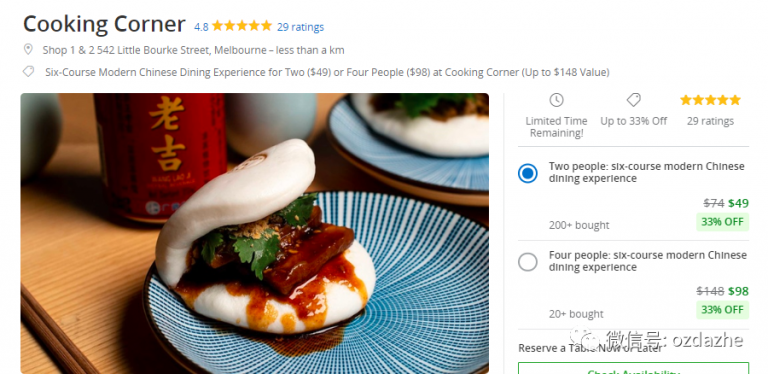Click the 29 ratings text in sidebar
This screenshot has width=768, height=374.
[710, 121]
